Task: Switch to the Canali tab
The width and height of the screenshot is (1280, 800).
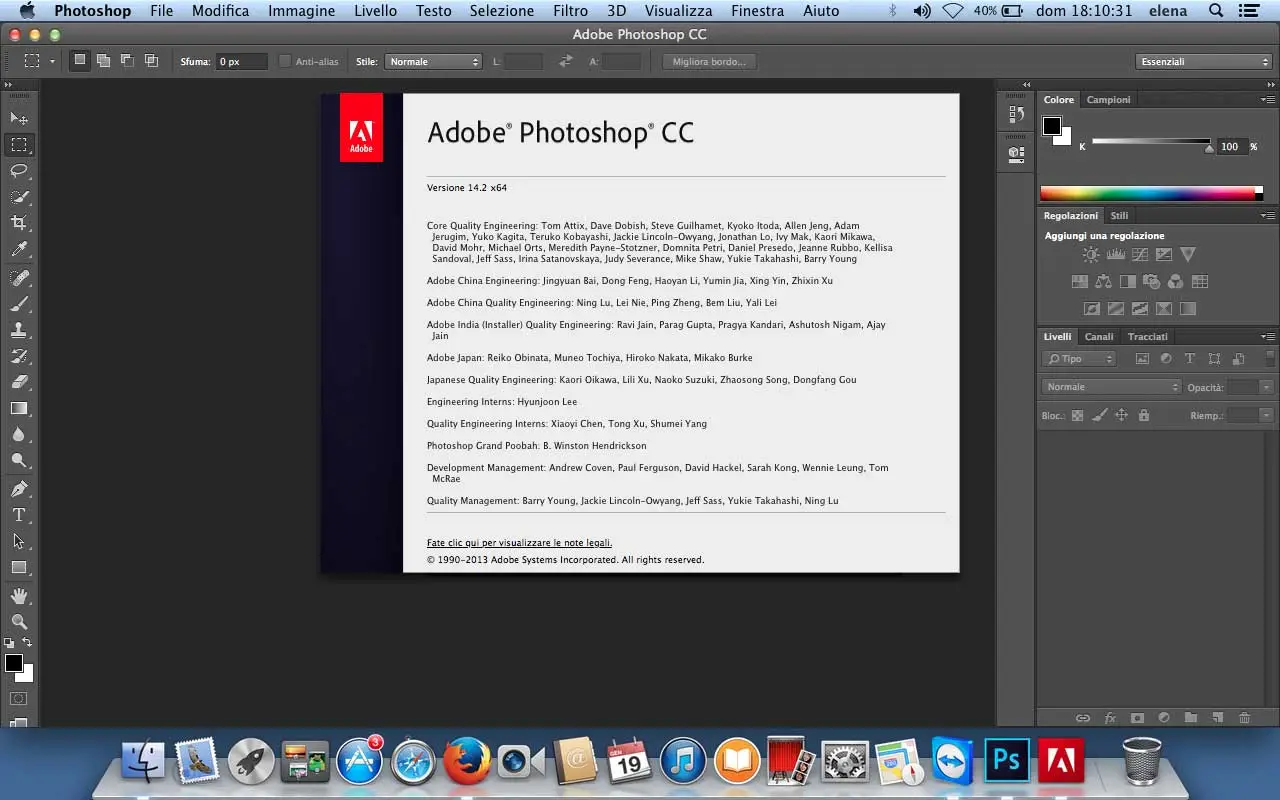Action: pyautogui.click(x=1098, y=337)
